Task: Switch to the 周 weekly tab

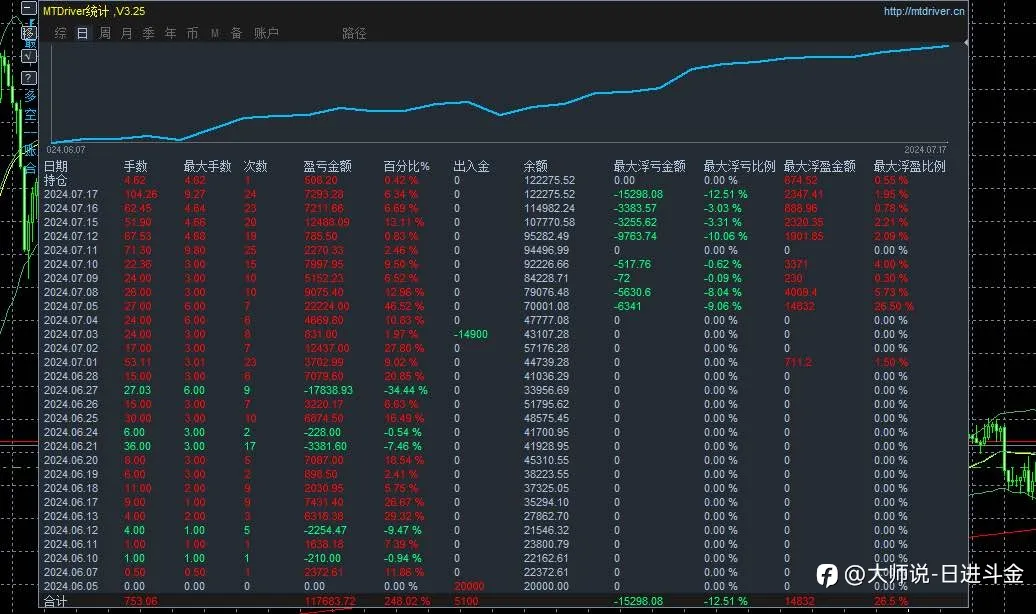Action: (104, 33)
